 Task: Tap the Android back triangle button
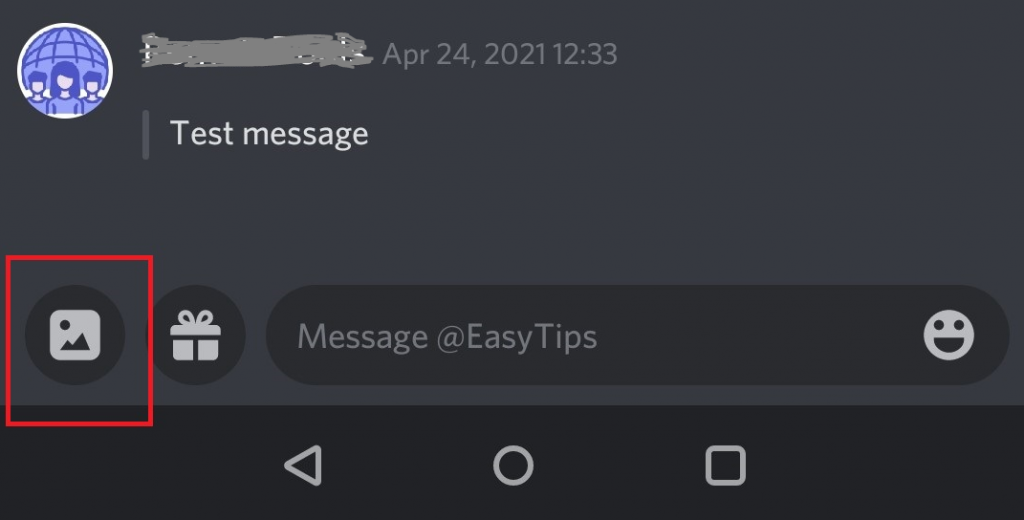pos(304,466)
